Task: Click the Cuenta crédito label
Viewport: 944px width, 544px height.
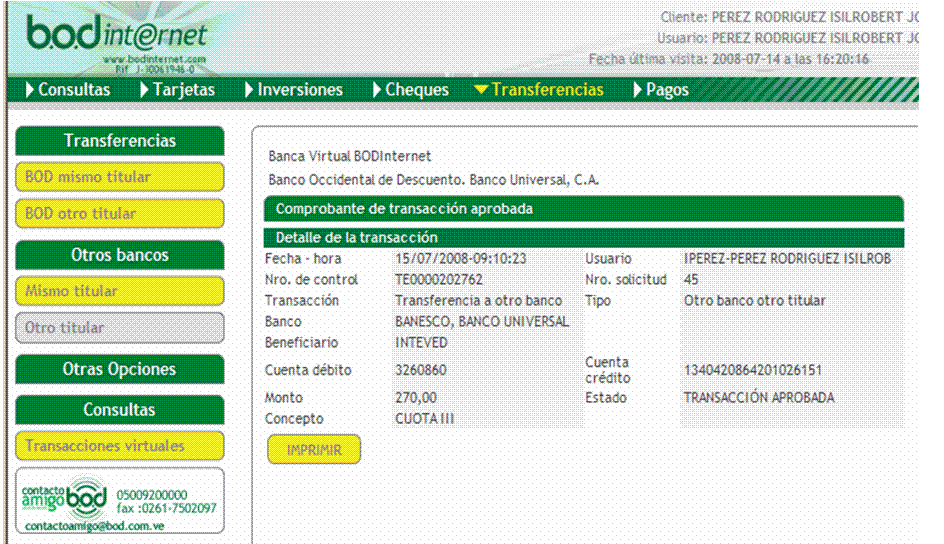Action: pyautogui.click(x=608, y=370)
